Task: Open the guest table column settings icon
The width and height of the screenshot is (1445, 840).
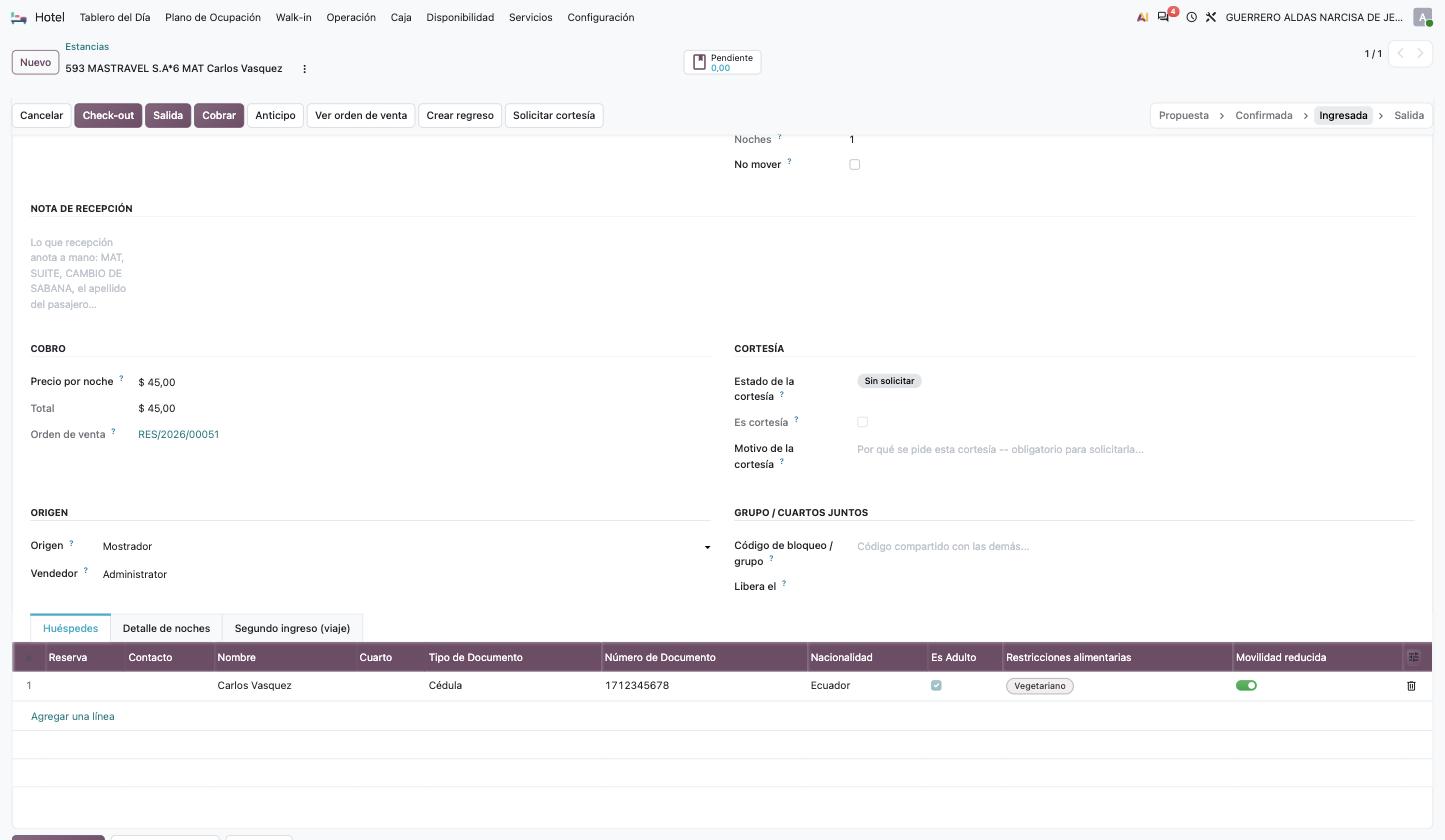Action: point(1413,657)
